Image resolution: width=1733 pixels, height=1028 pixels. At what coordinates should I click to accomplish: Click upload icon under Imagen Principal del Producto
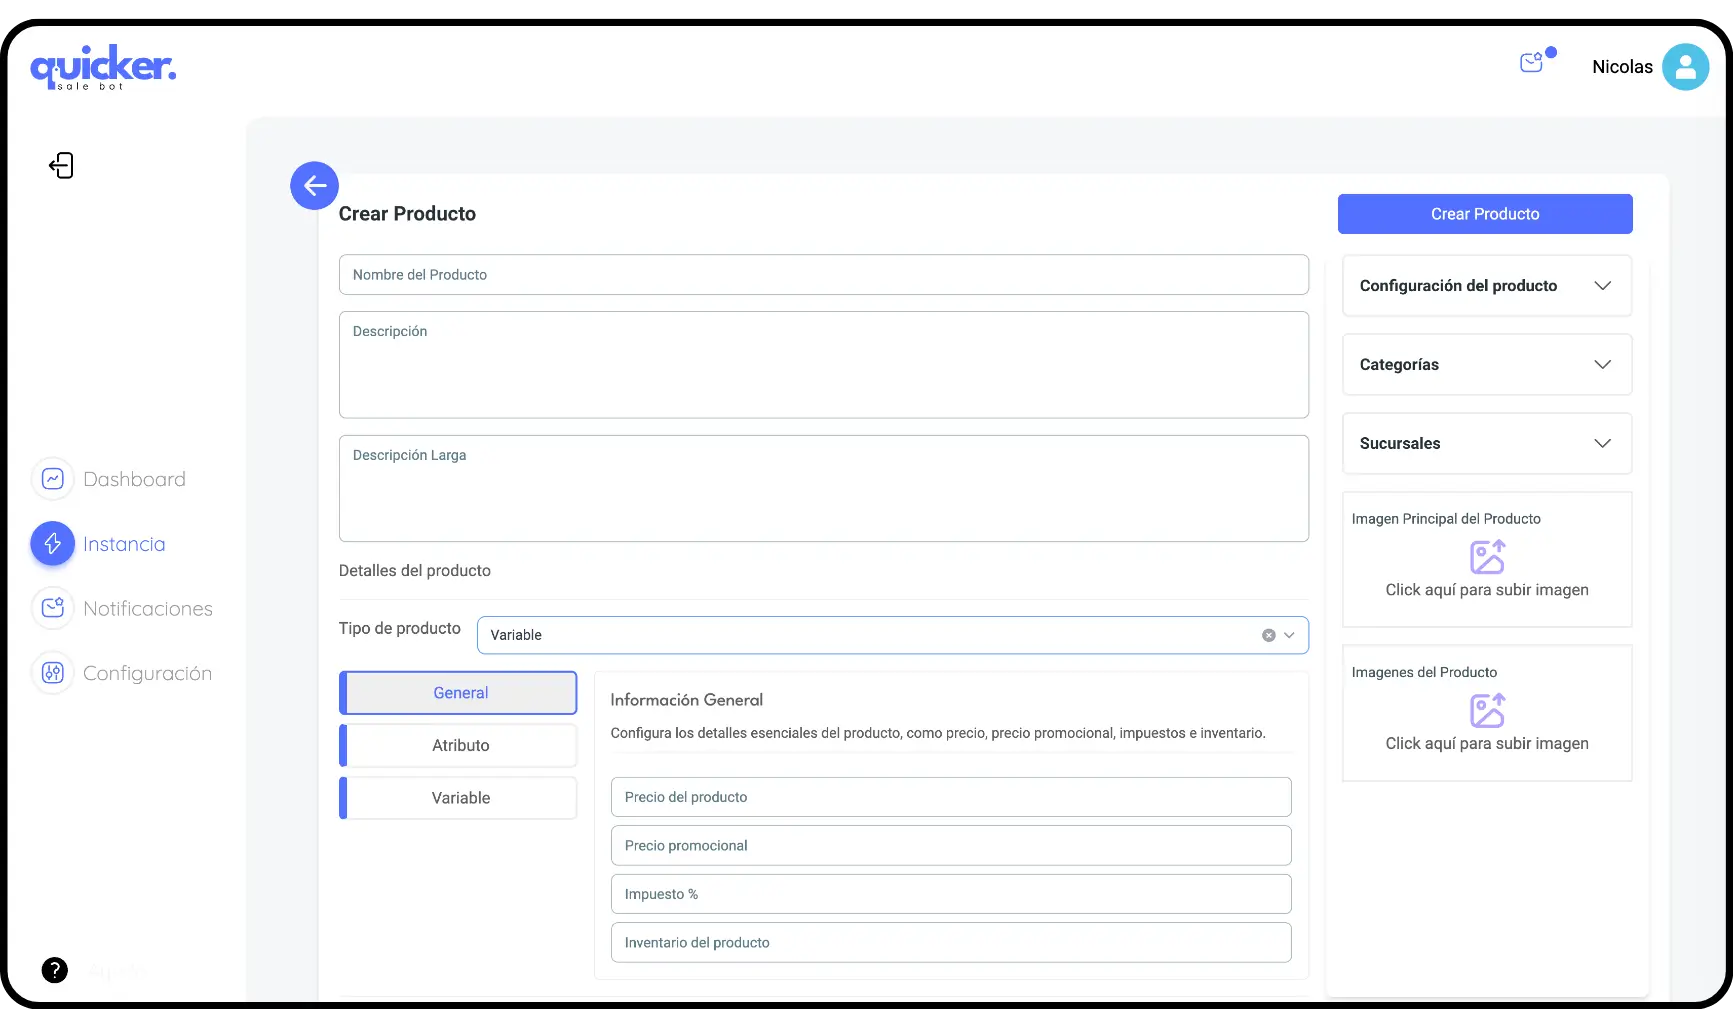click(1487, 557)
